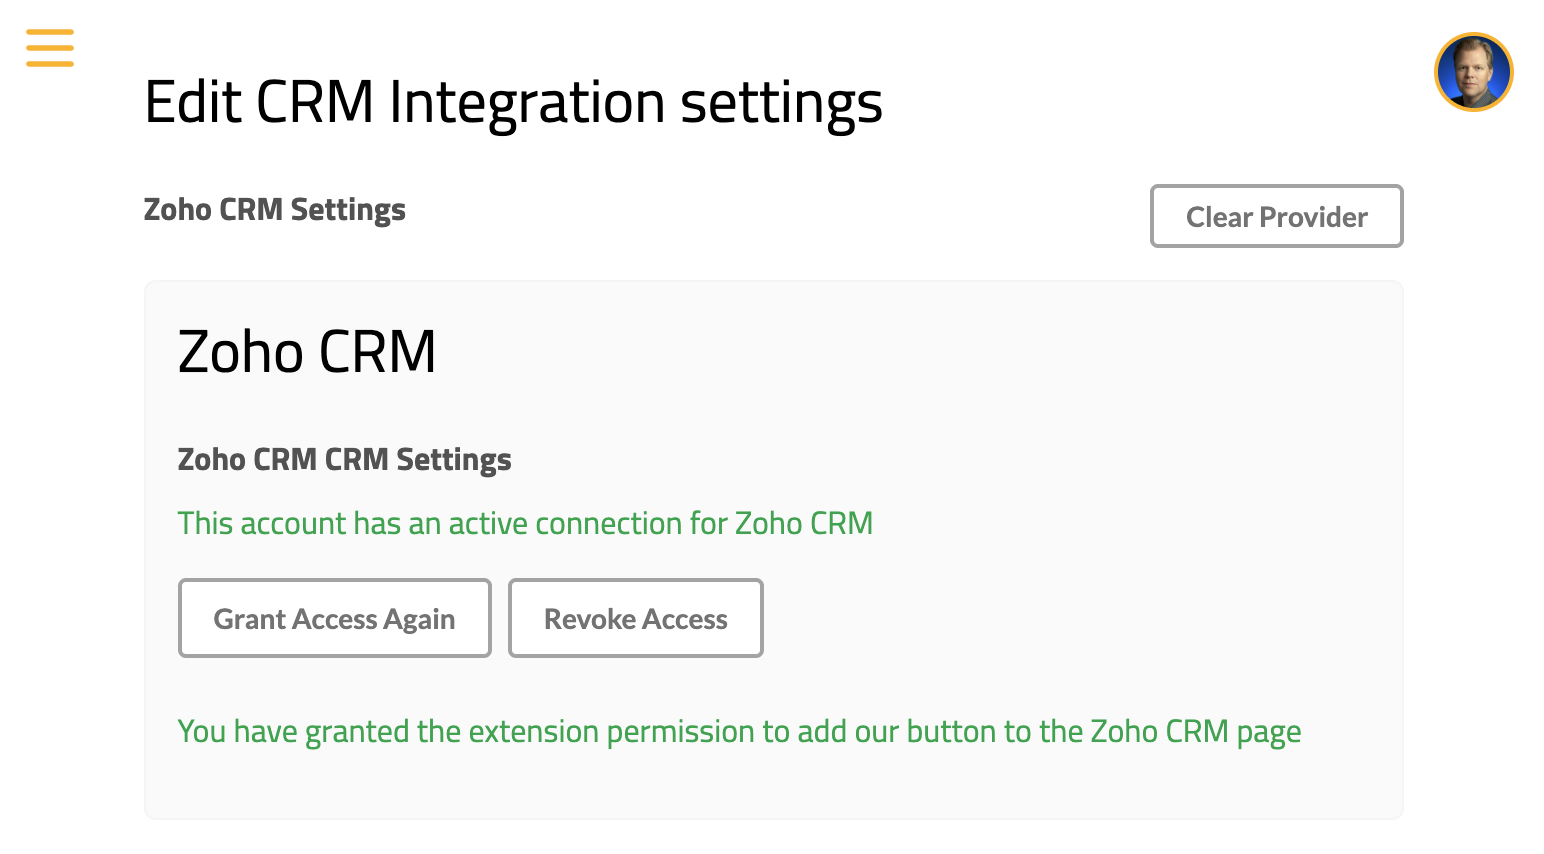Click the word Integration in page title
1544x854 pixels.
click(527, 103)
